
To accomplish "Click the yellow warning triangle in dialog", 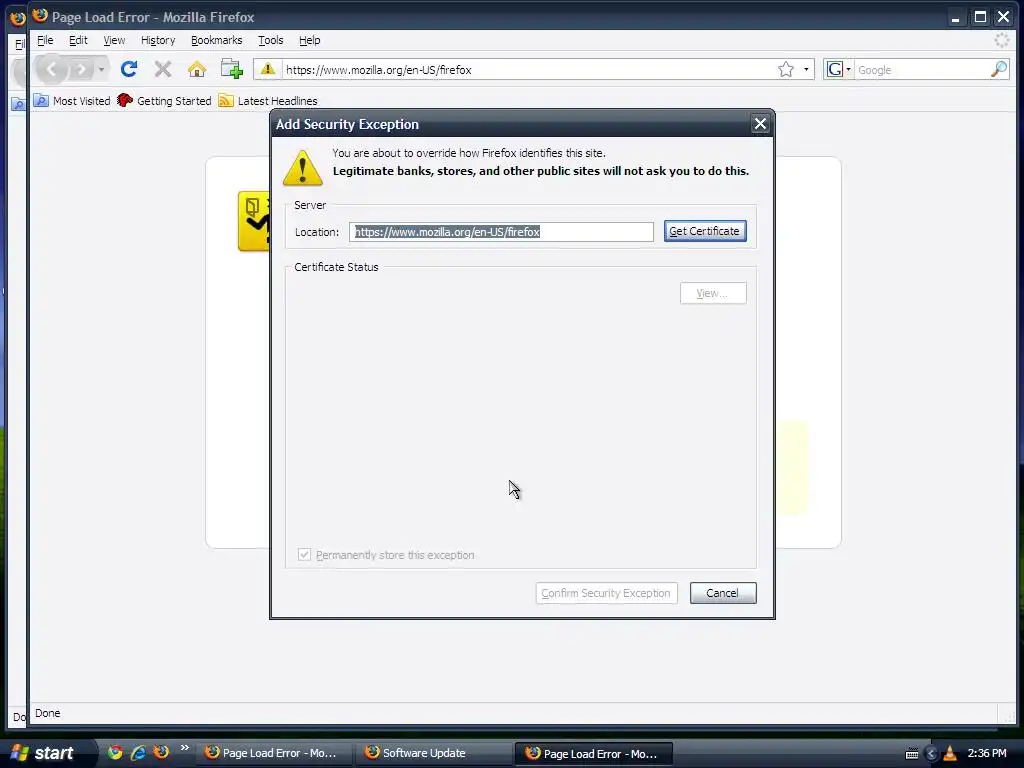I will [302, 168].
